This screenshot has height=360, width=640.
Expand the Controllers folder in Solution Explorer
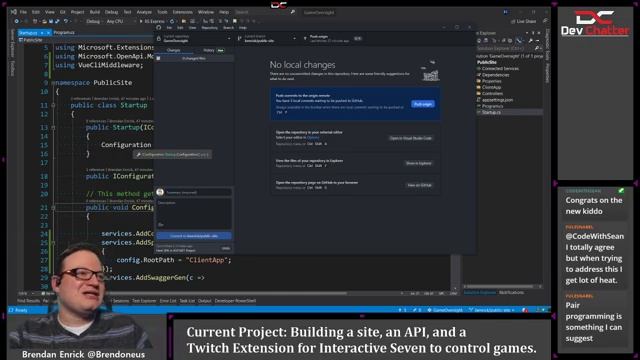pyautogui.click(x=492, y=93)
